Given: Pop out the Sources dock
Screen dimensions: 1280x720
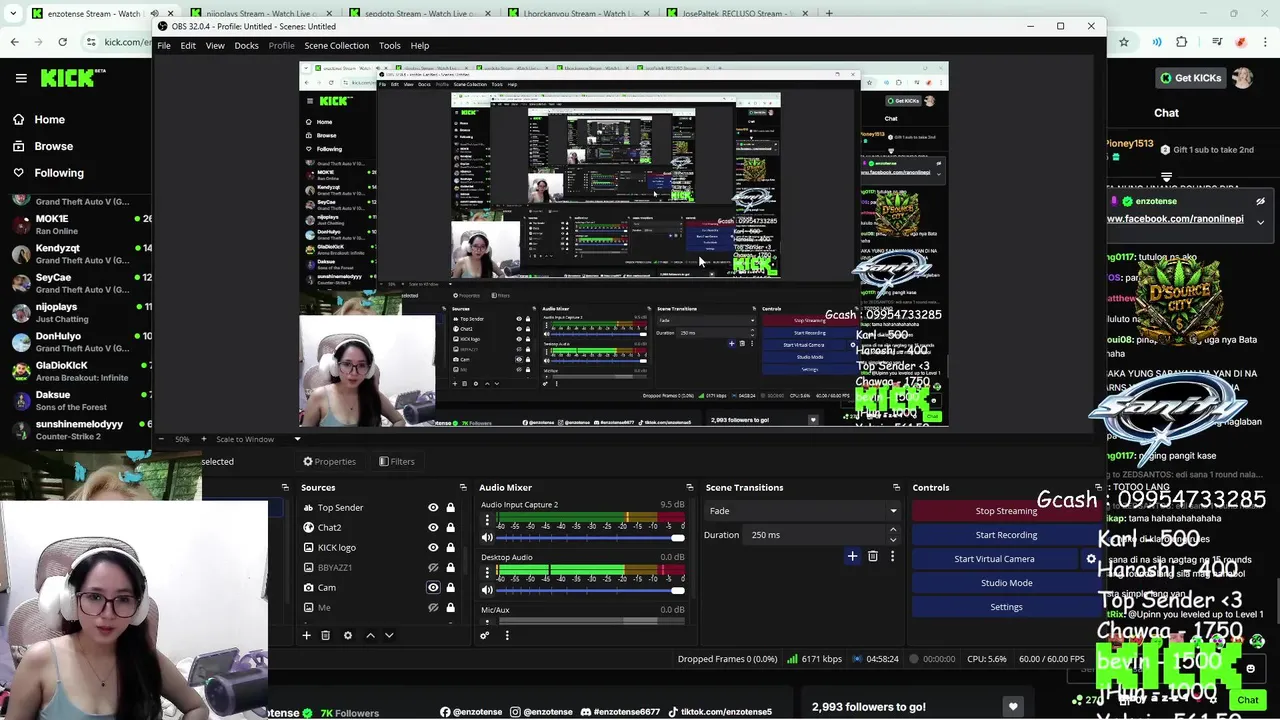Looking at the screenshot, I should [463, 487].
